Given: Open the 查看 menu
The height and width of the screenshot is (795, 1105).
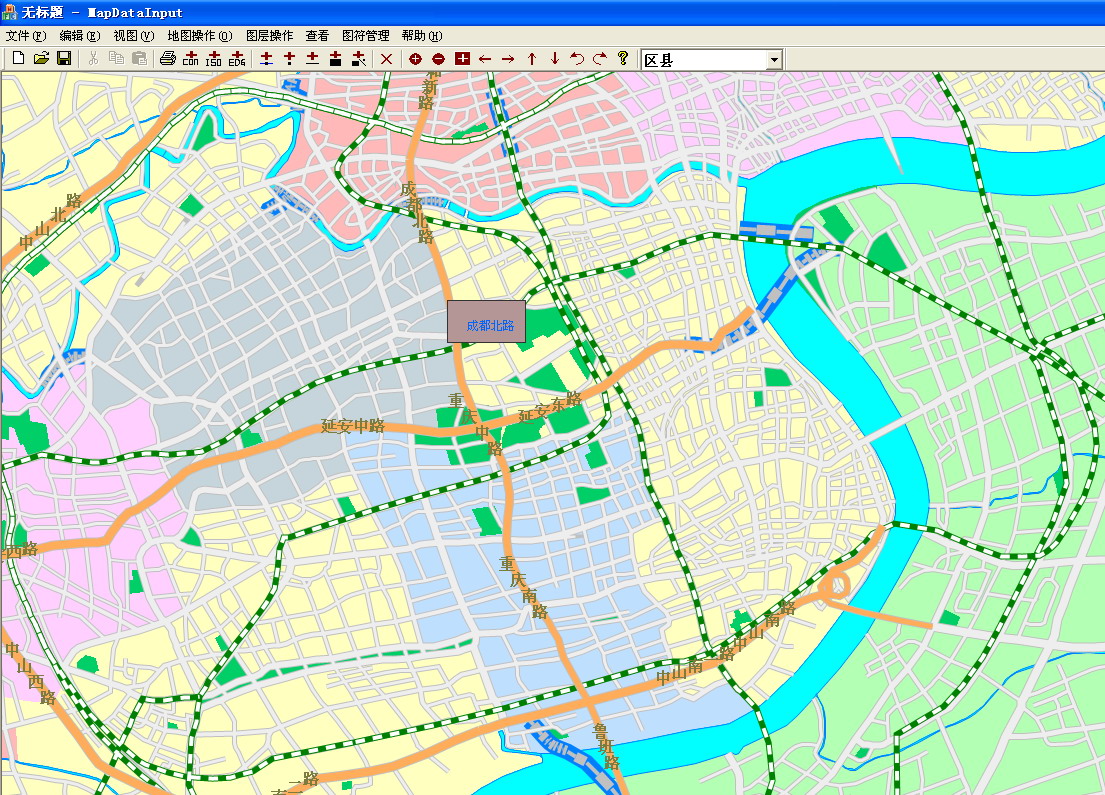Looking at the screenshot, I should (x=317, y=35).
